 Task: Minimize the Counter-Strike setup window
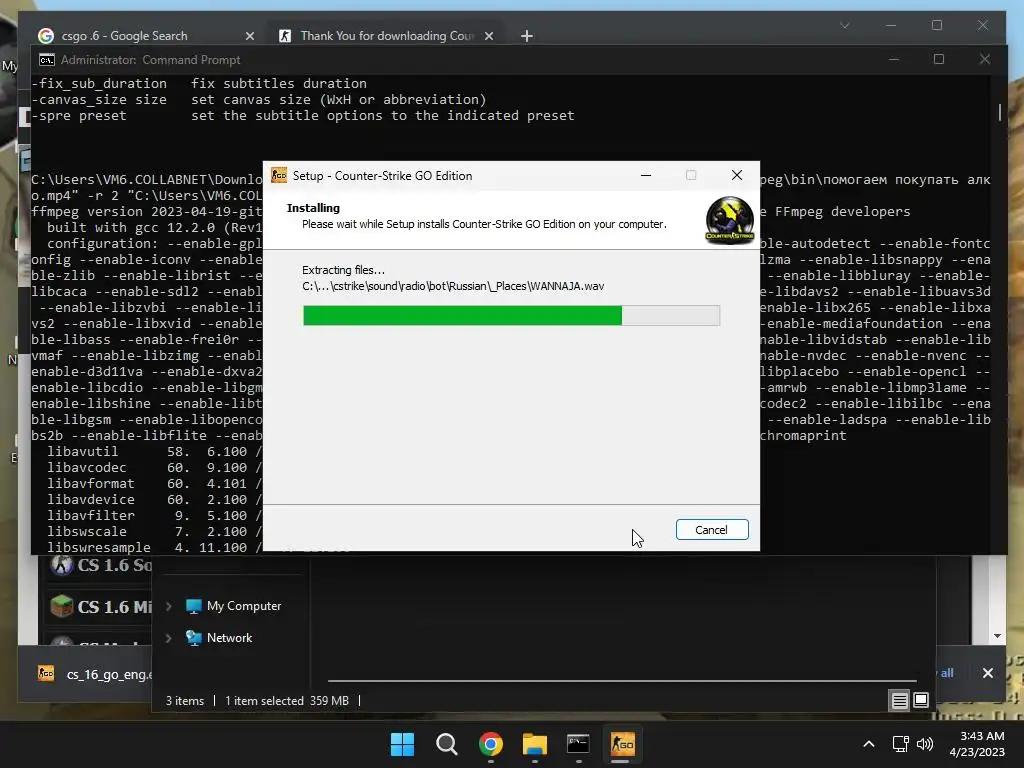(646, 175)
